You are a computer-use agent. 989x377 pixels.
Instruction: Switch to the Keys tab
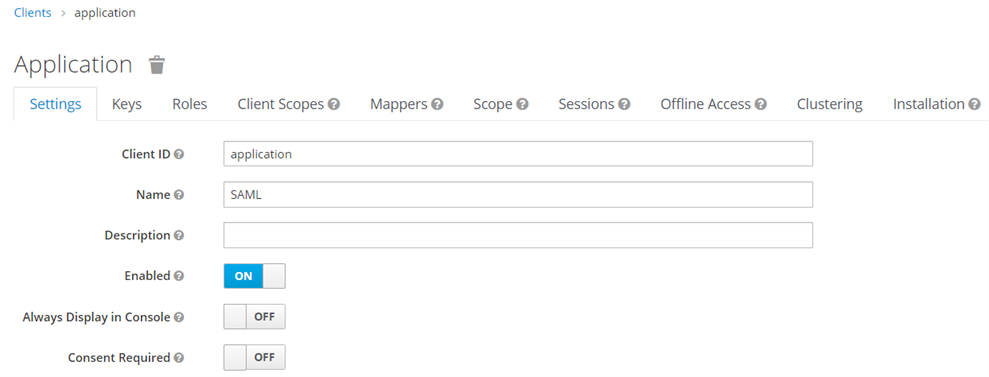127,104
